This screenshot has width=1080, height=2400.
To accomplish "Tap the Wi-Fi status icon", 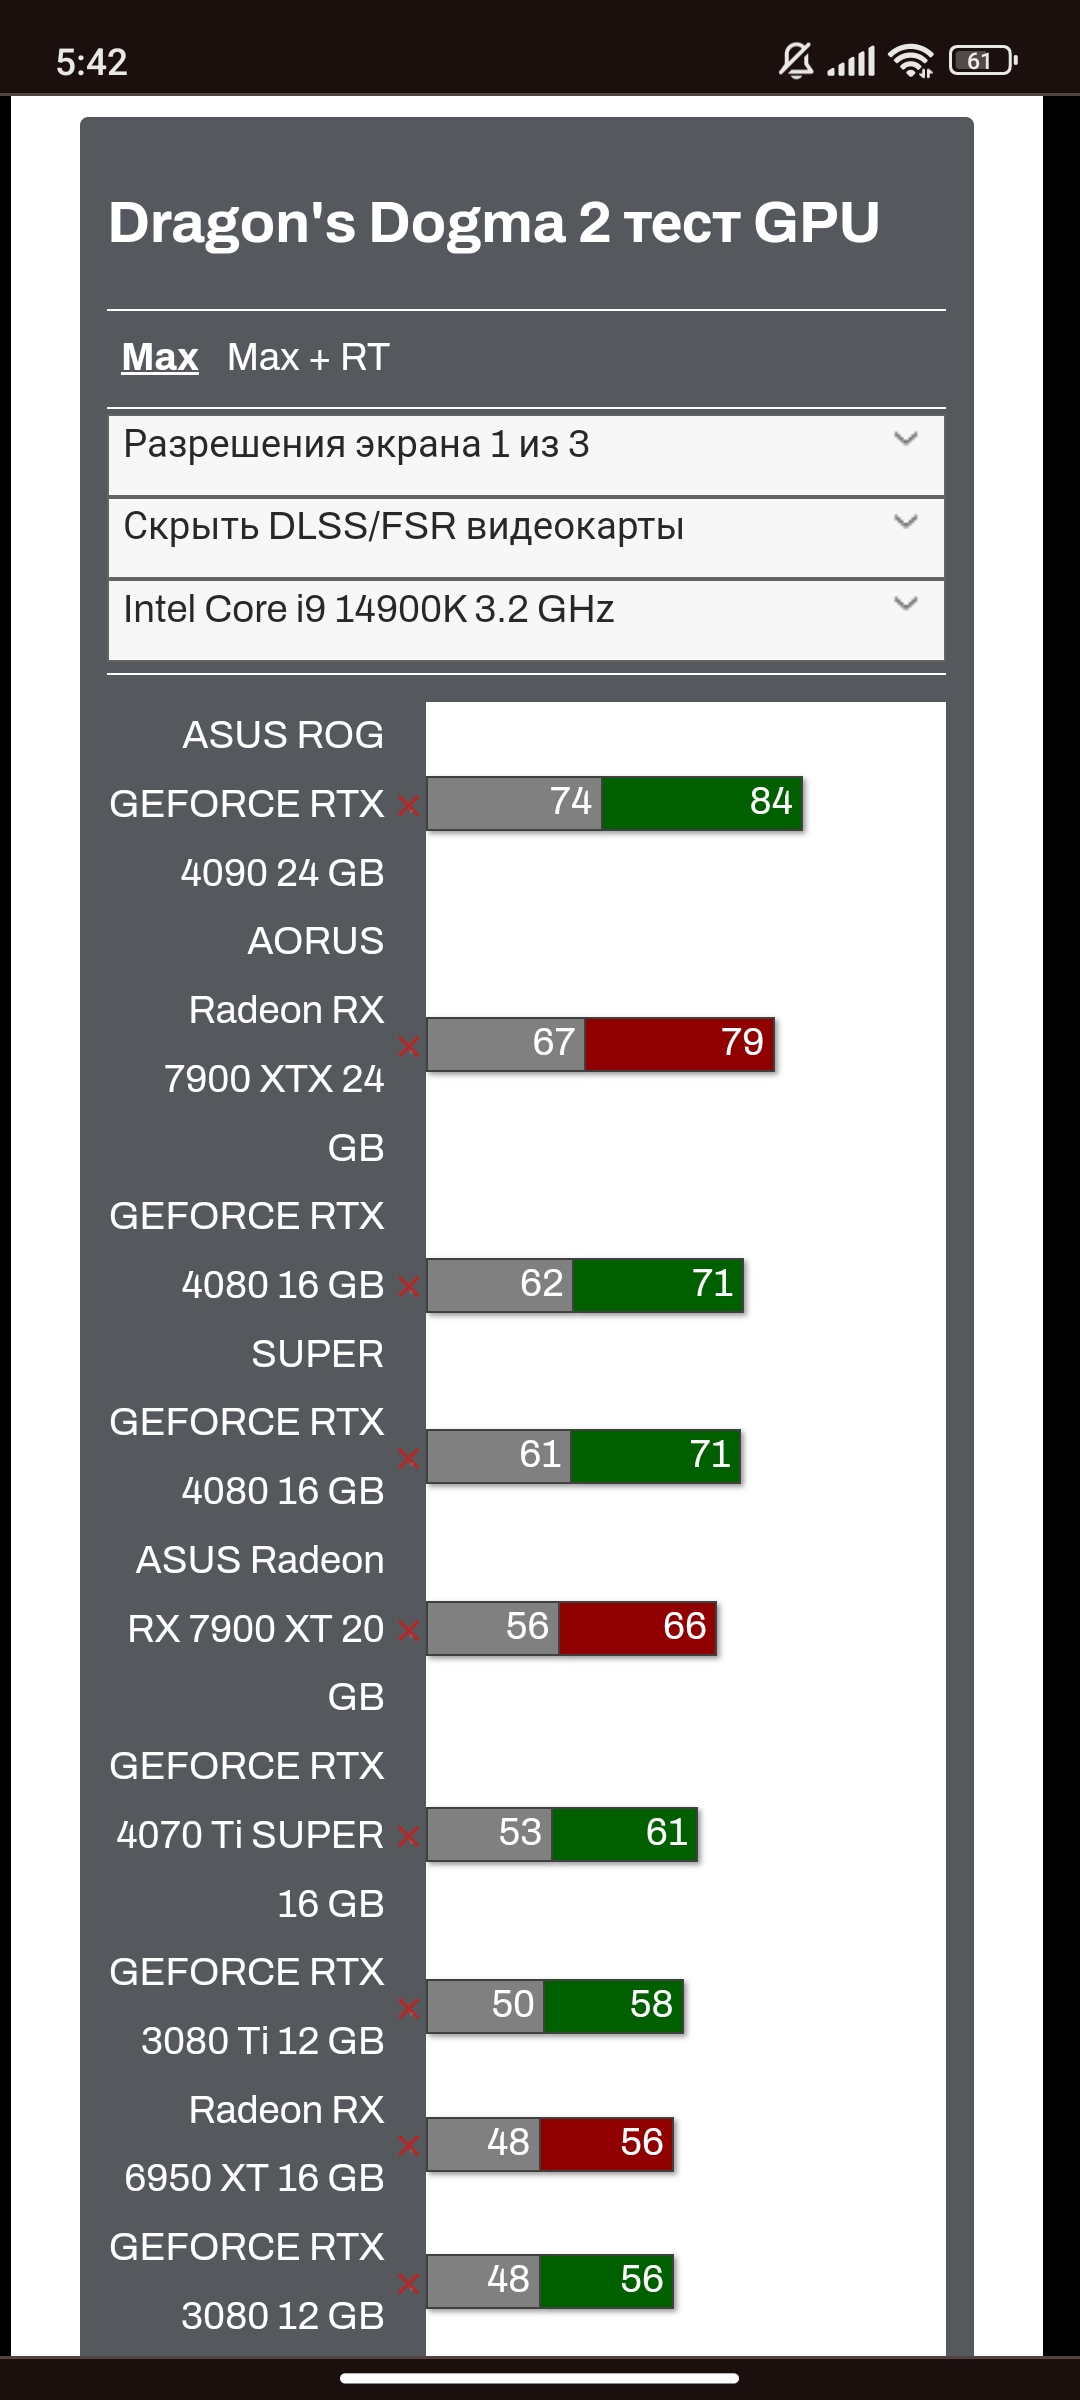I will tap(910, 61).
